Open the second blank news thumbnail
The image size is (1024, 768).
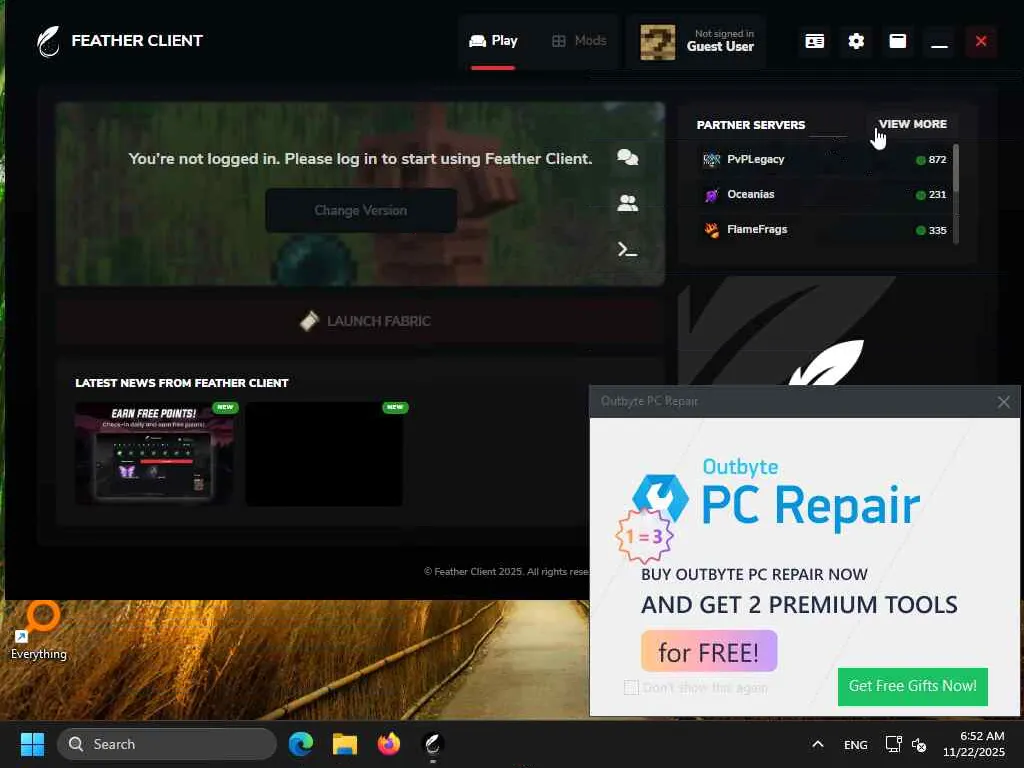point(325,453)
